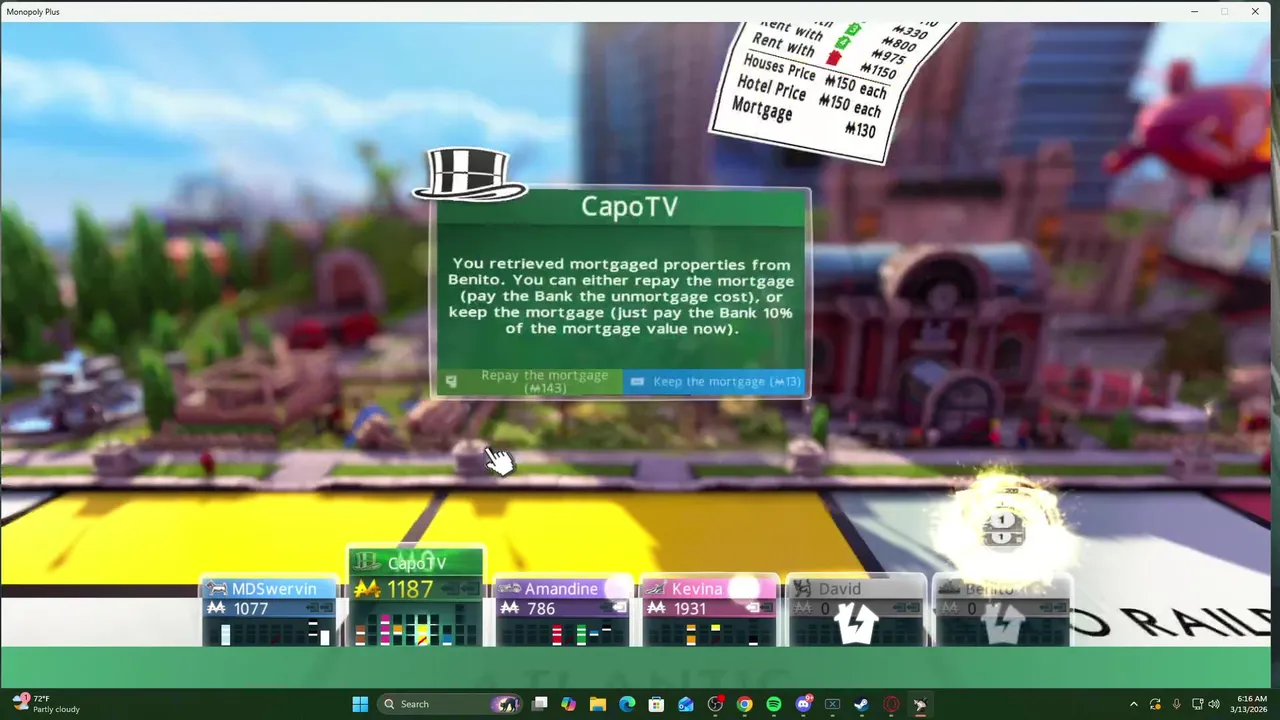Open File Explorer from the taskbar

point(598,704)
